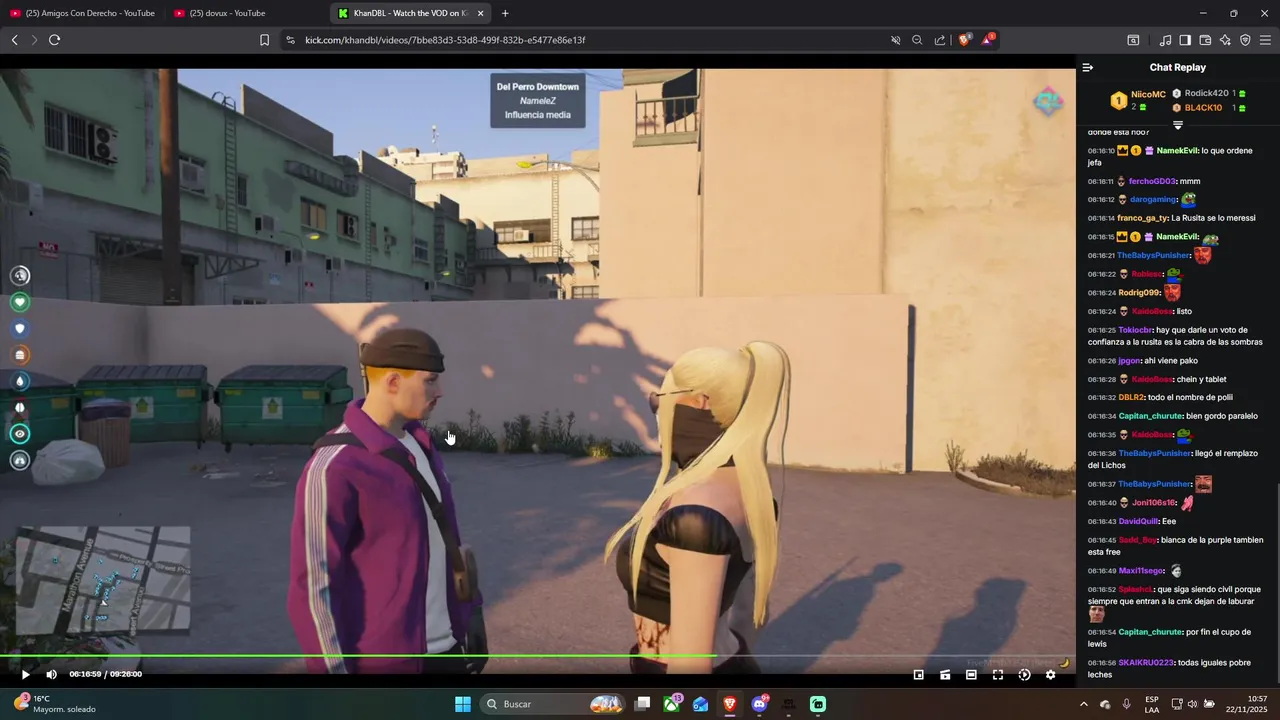Switch to the dovux YouTube tab
Screen dimensions: 1280x720
[x=245, y=13]
